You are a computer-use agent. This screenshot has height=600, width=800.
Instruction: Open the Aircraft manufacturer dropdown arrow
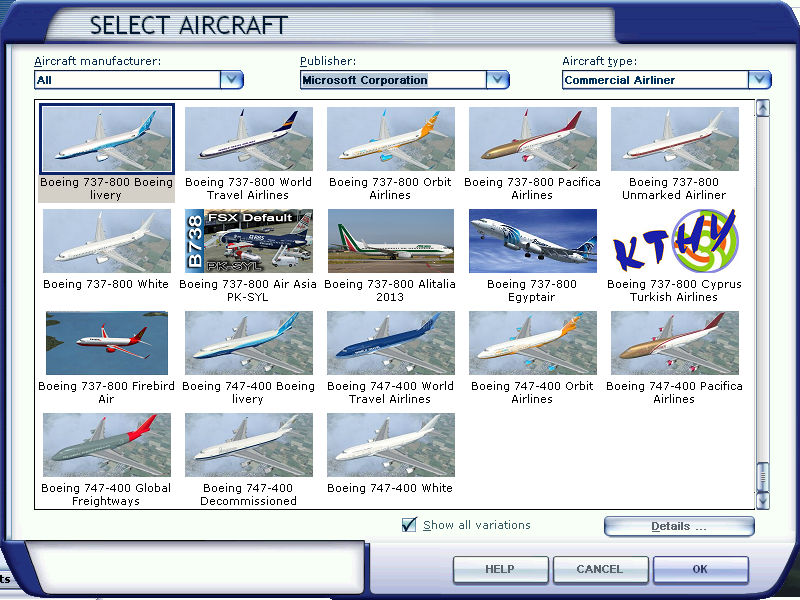(232, 80)
